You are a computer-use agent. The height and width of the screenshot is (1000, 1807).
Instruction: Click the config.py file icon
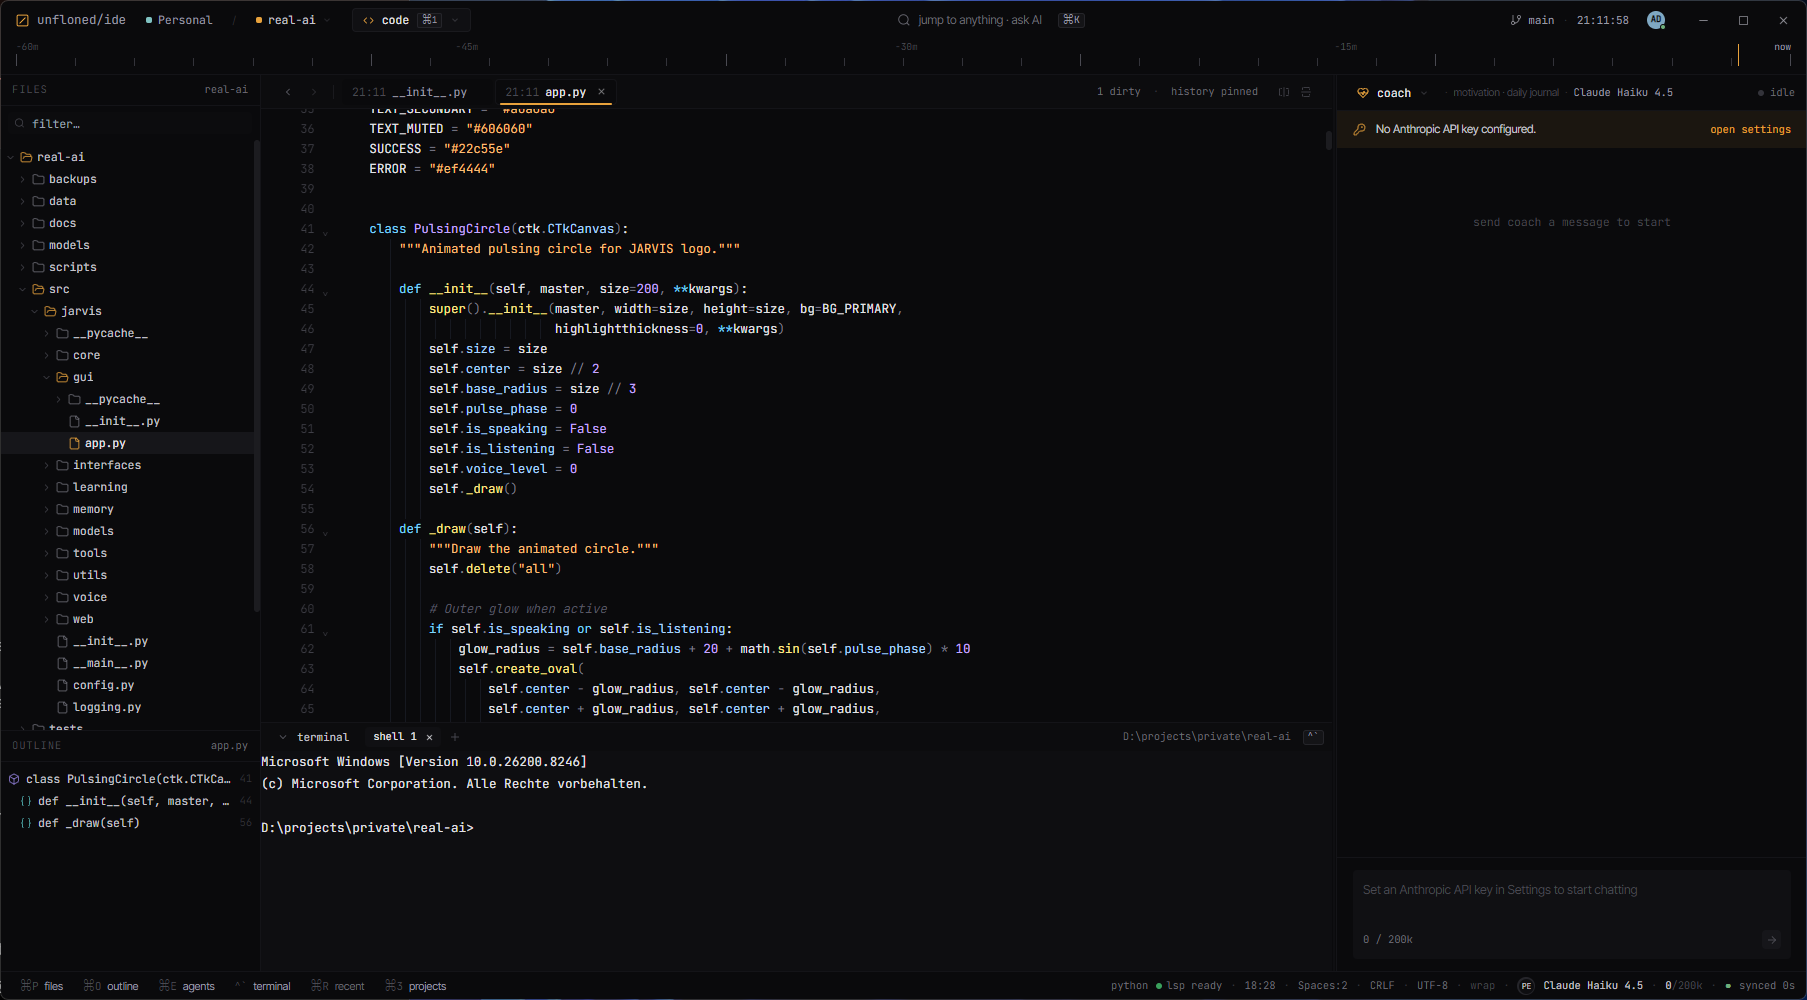tap(63, 685)
